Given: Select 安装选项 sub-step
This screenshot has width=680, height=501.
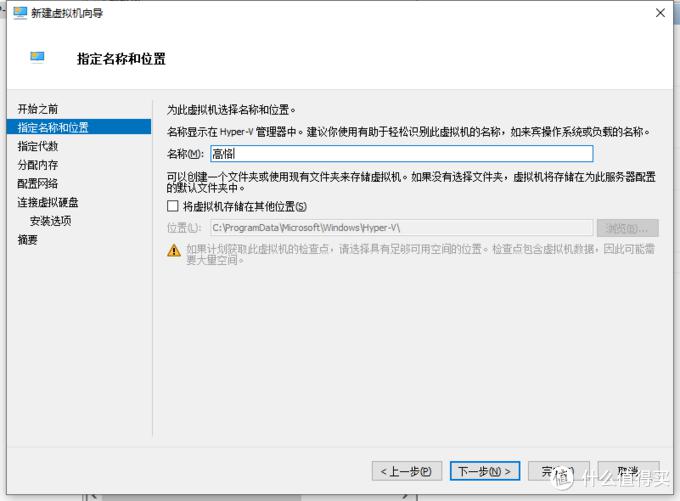Looking at the screenshot, I should 51,221.
